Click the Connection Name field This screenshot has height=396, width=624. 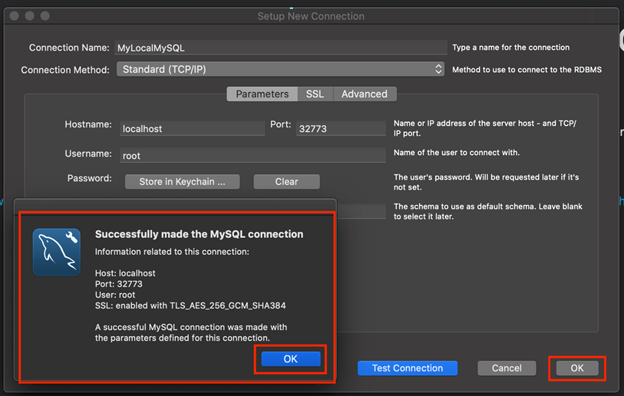(281, 48)
